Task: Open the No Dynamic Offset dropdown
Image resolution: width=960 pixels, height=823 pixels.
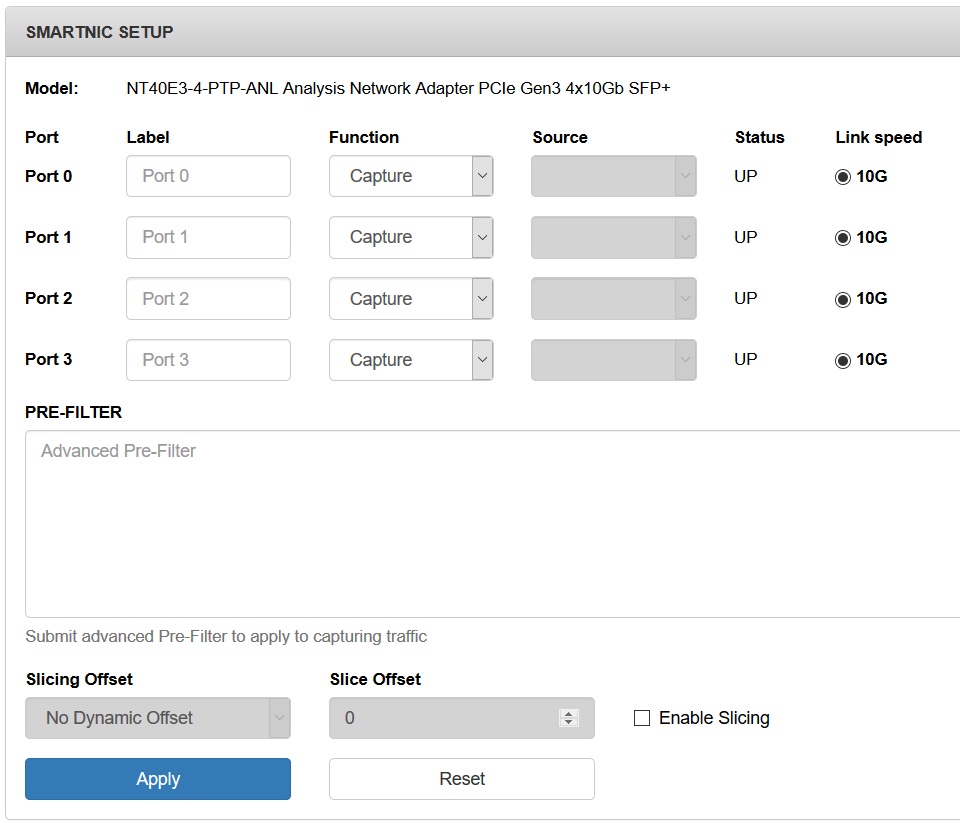Action: pyautogui.click(x=158, y=718)
